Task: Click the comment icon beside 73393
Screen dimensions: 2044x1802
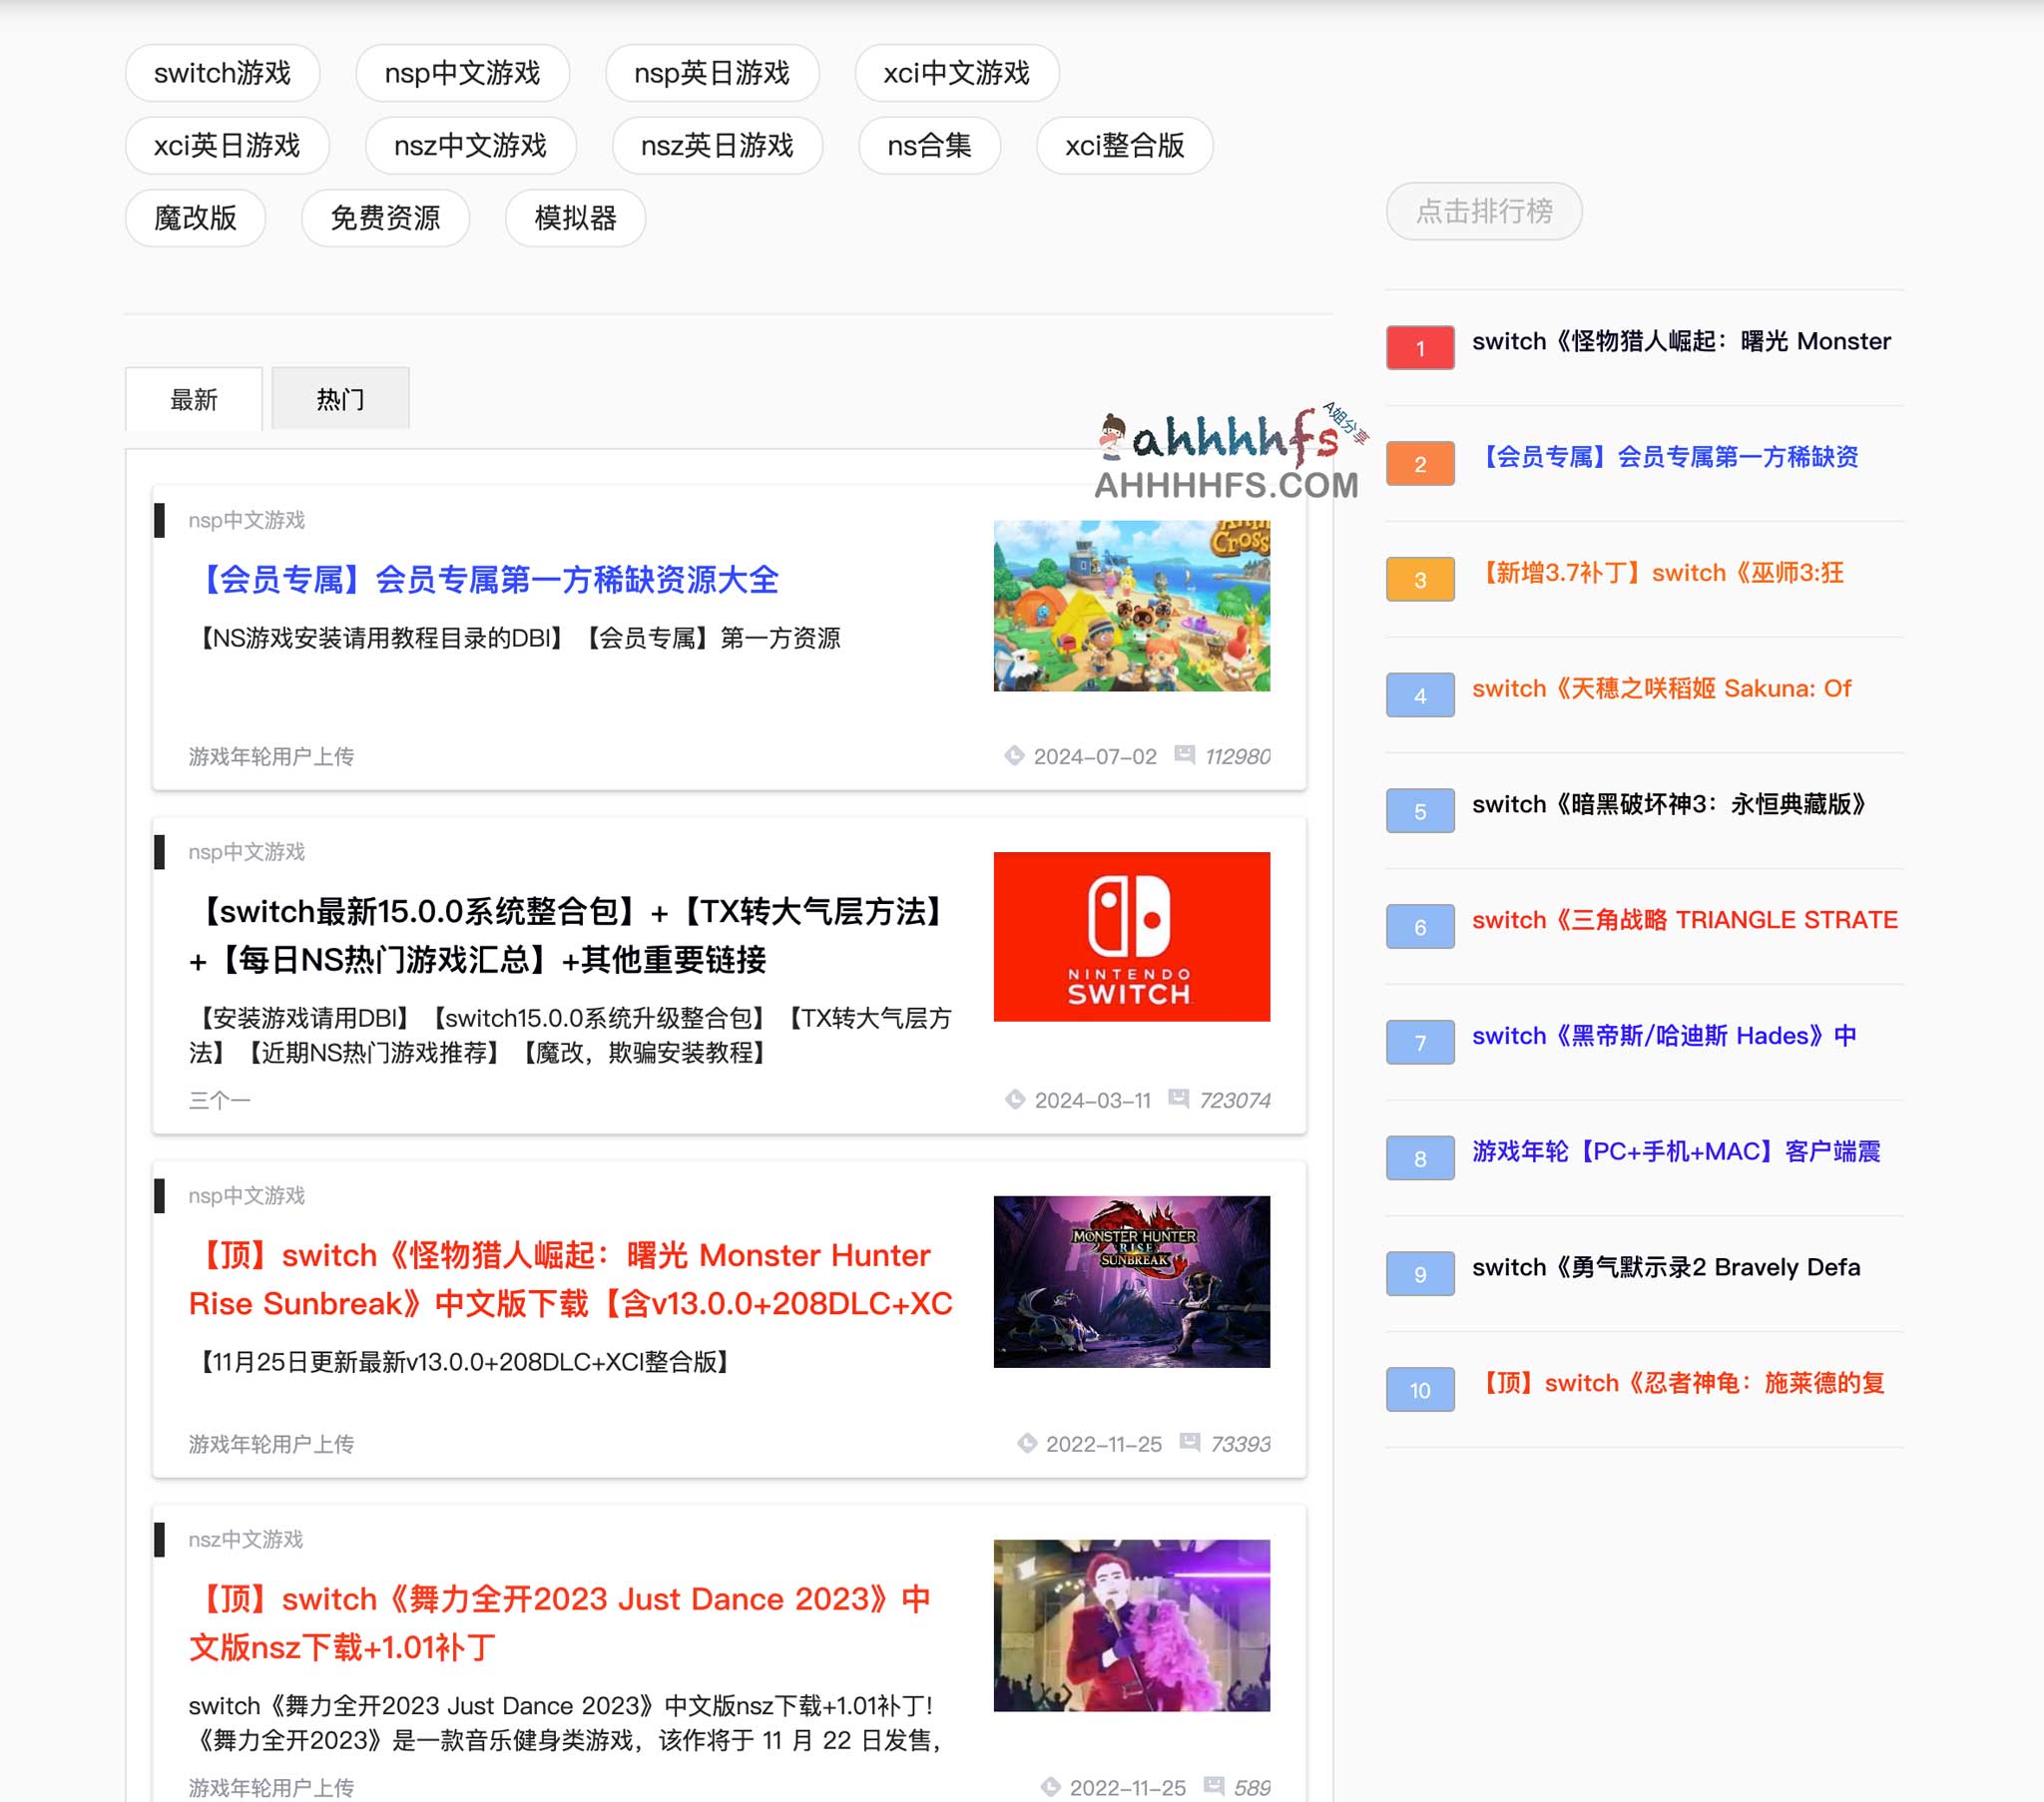Action: 1190,1441
